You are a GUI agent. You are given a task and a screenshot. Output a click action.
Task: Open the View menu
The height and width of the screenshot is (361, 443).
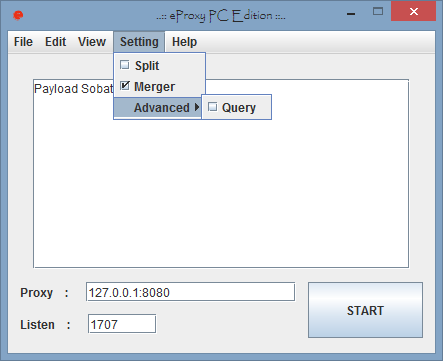pyautogui.click(x=92, y=42)
